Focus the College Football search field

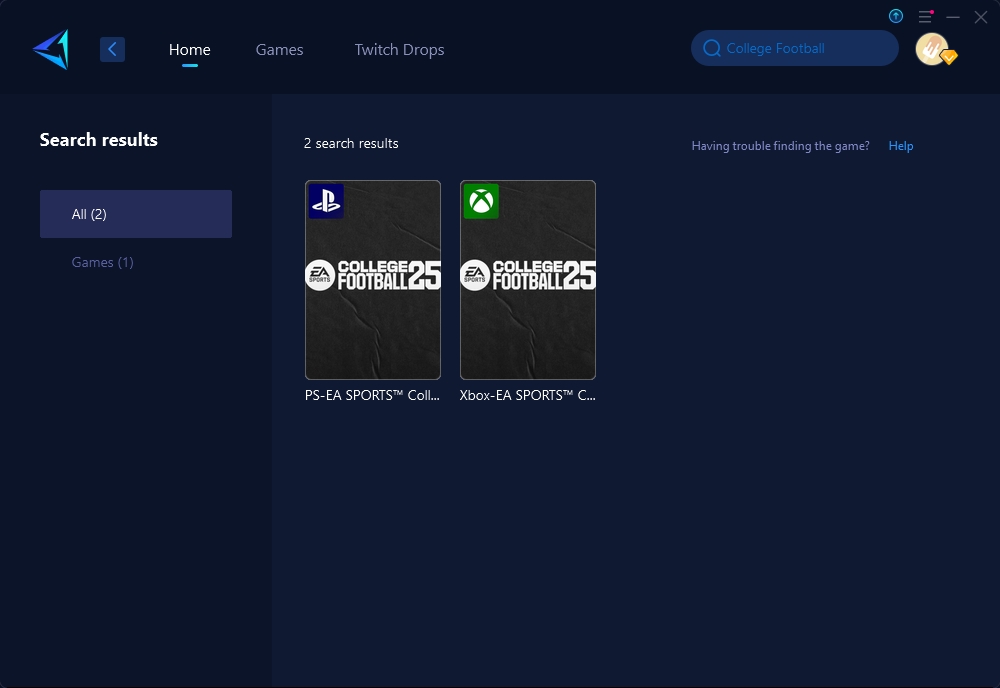tap(795, 48)
